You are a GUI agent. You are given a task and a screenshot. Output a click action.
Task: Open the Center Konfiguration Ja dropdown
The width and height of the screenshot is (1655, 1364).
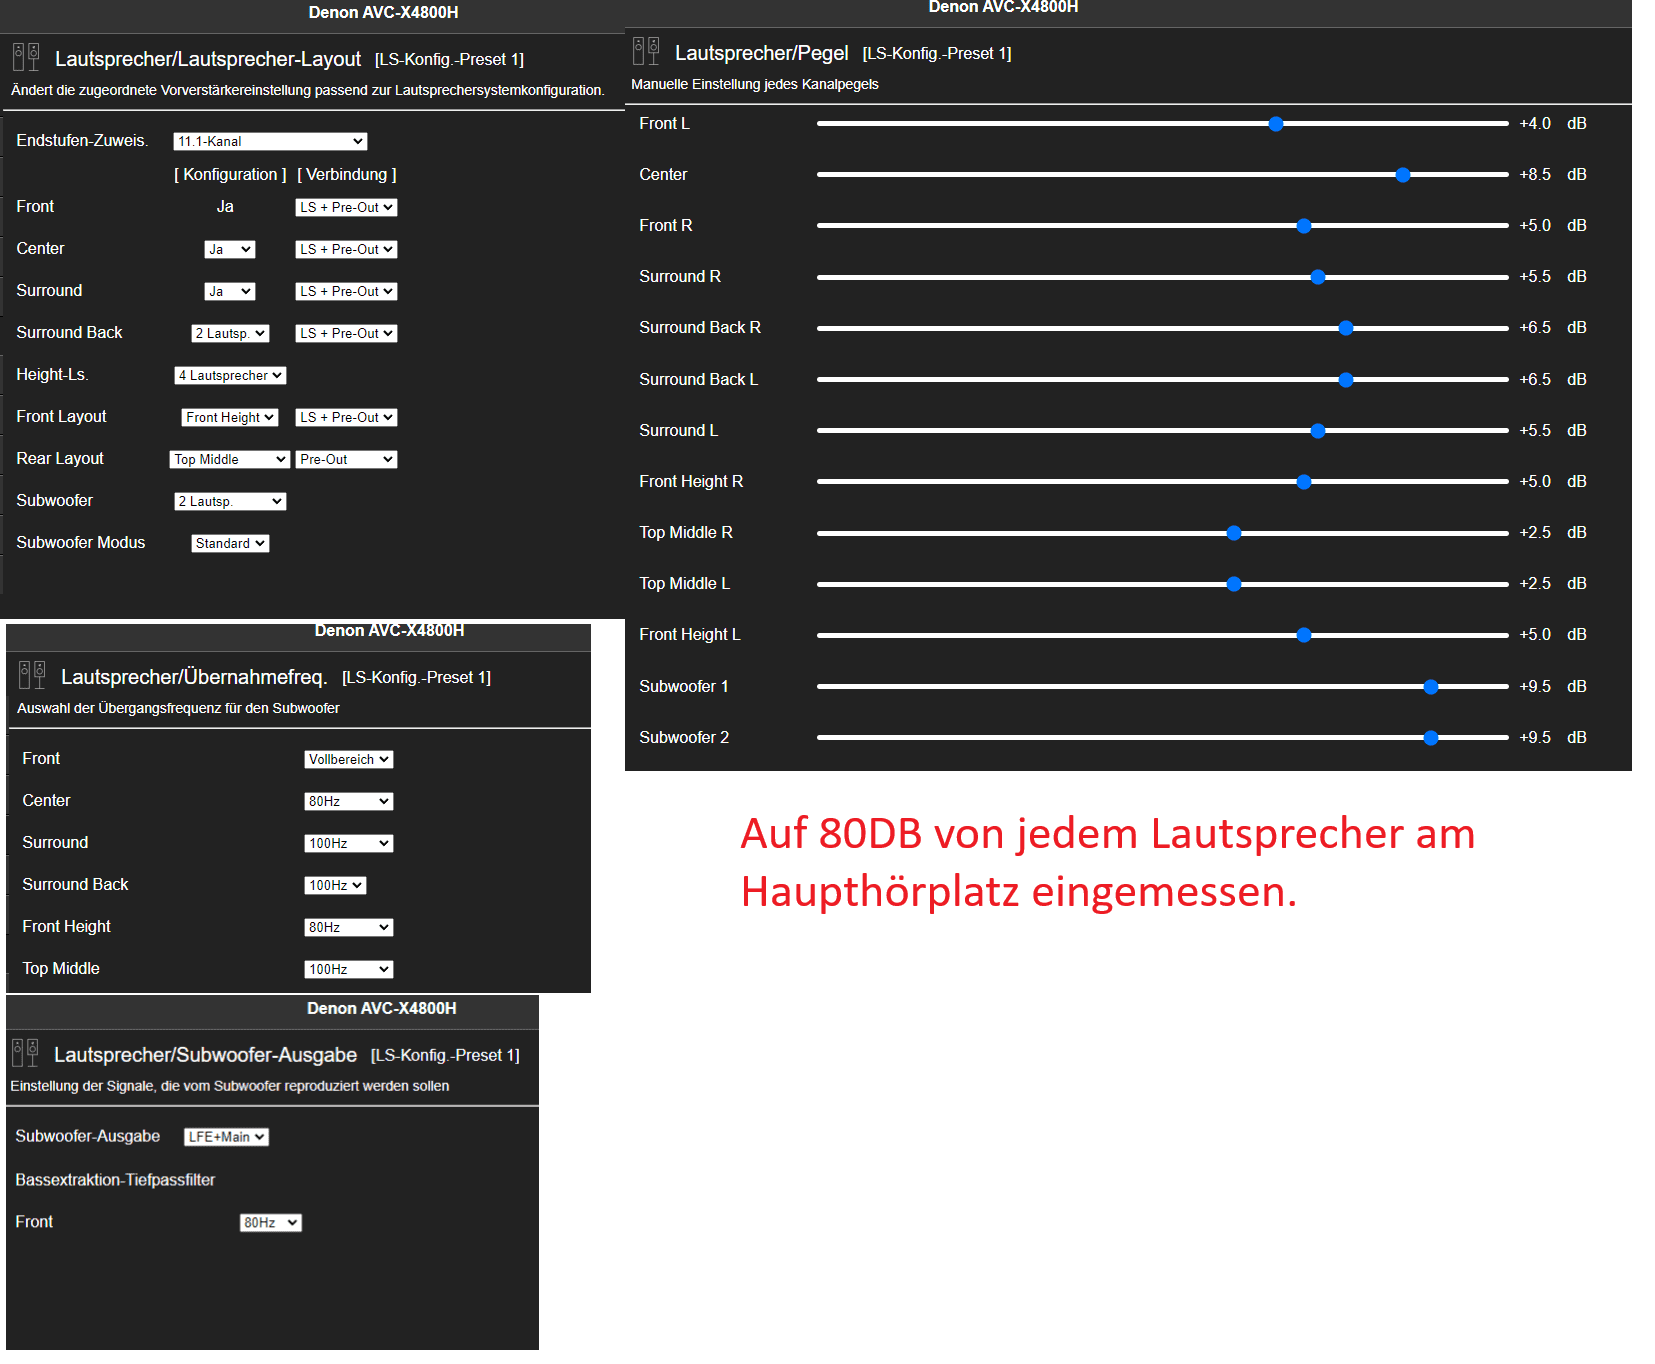230,249
